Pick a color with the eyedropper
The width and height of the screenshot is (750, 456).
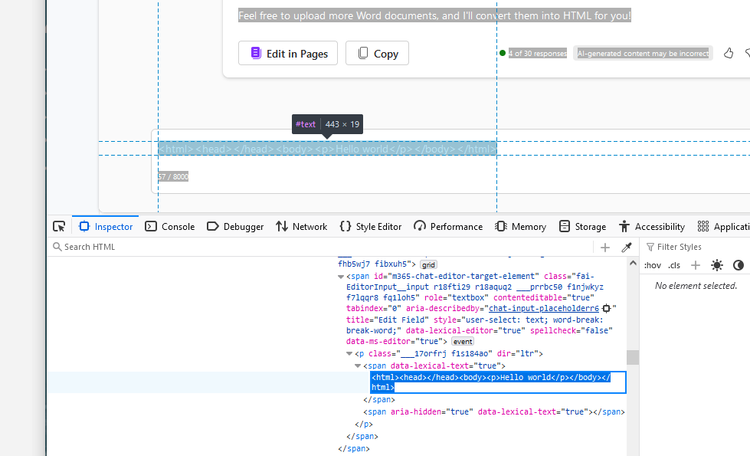coord(627,247)
